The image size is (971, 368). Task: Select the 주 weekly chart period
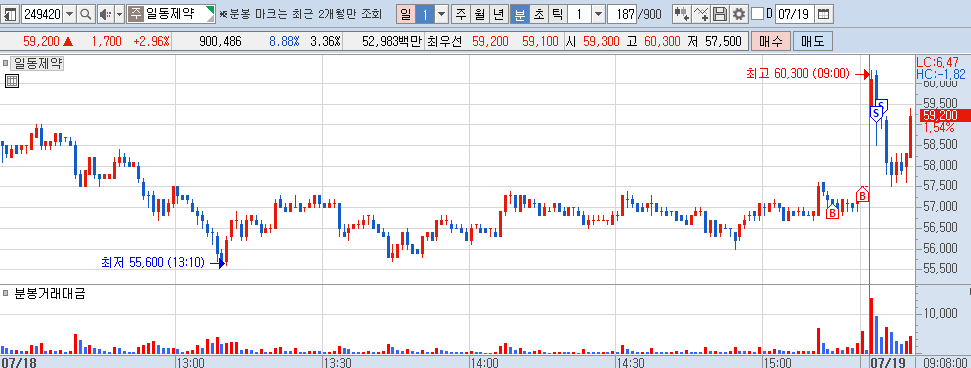coord(461,14)
